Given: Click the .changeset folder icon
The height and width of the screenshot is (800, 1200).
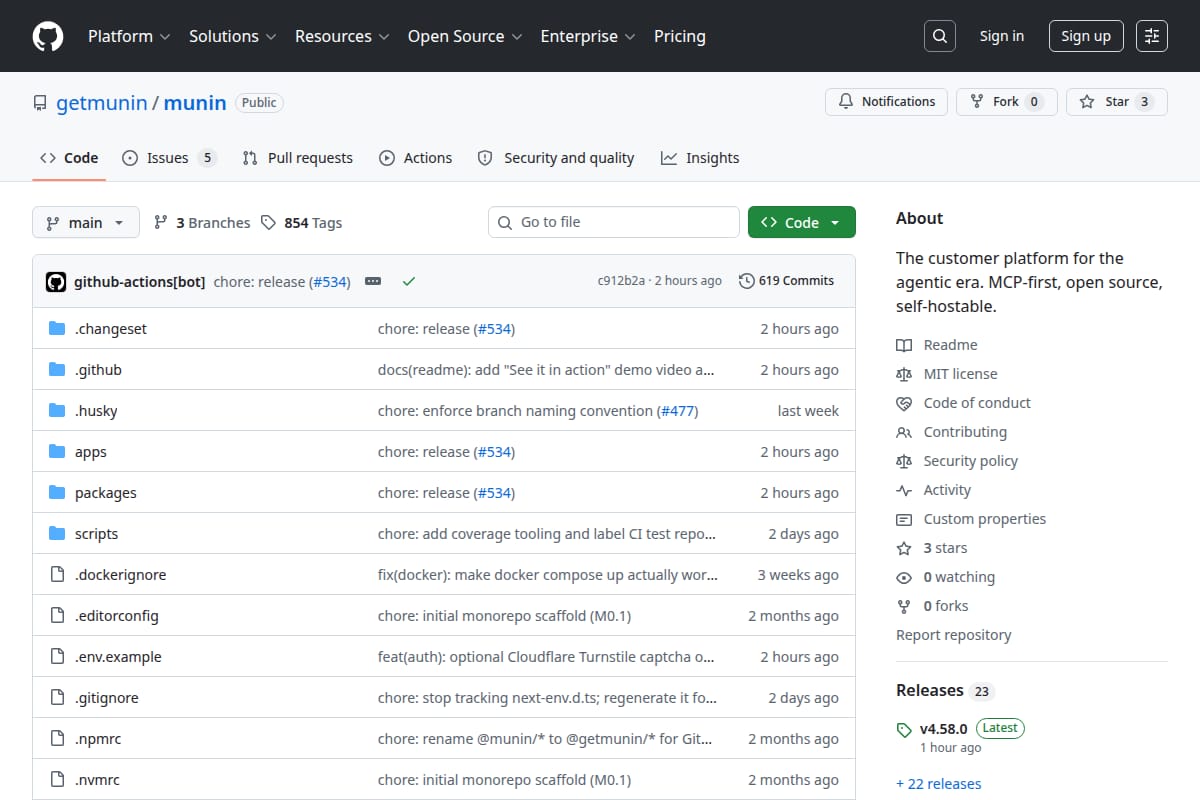Looking at the screenshot, I should point(57,329).
